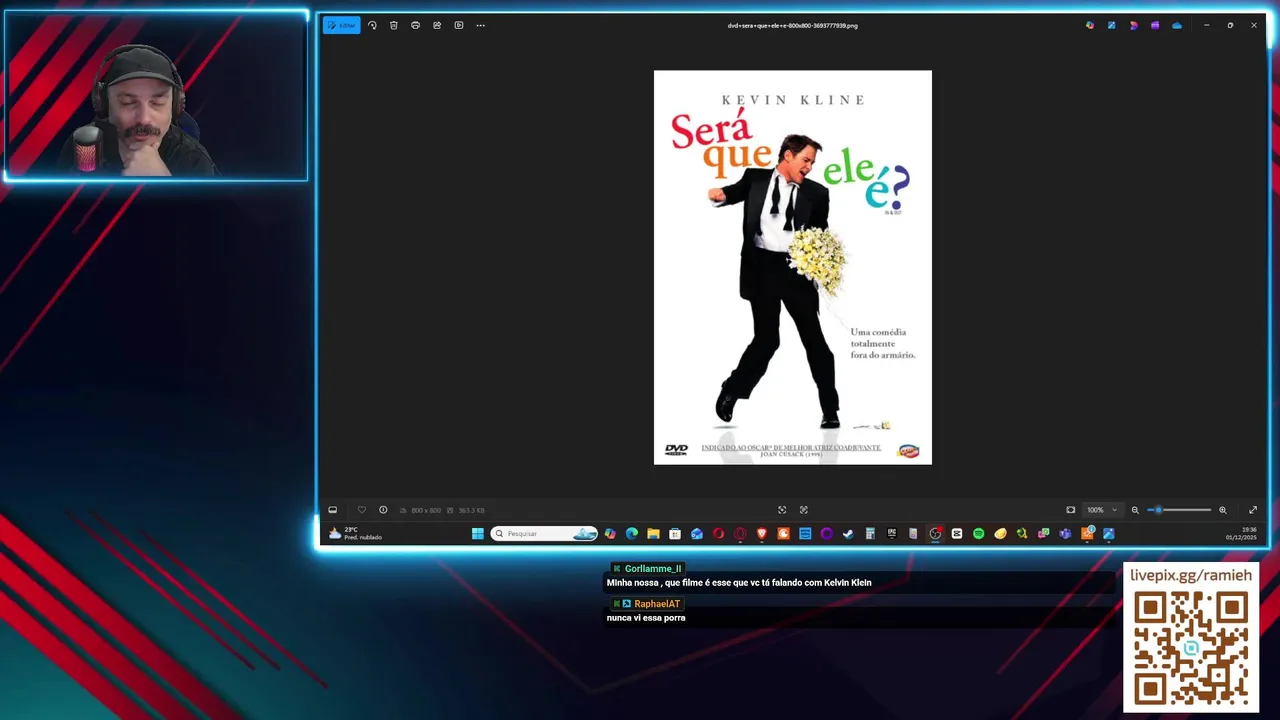Open the three-dots more options menu

[480, 25]
